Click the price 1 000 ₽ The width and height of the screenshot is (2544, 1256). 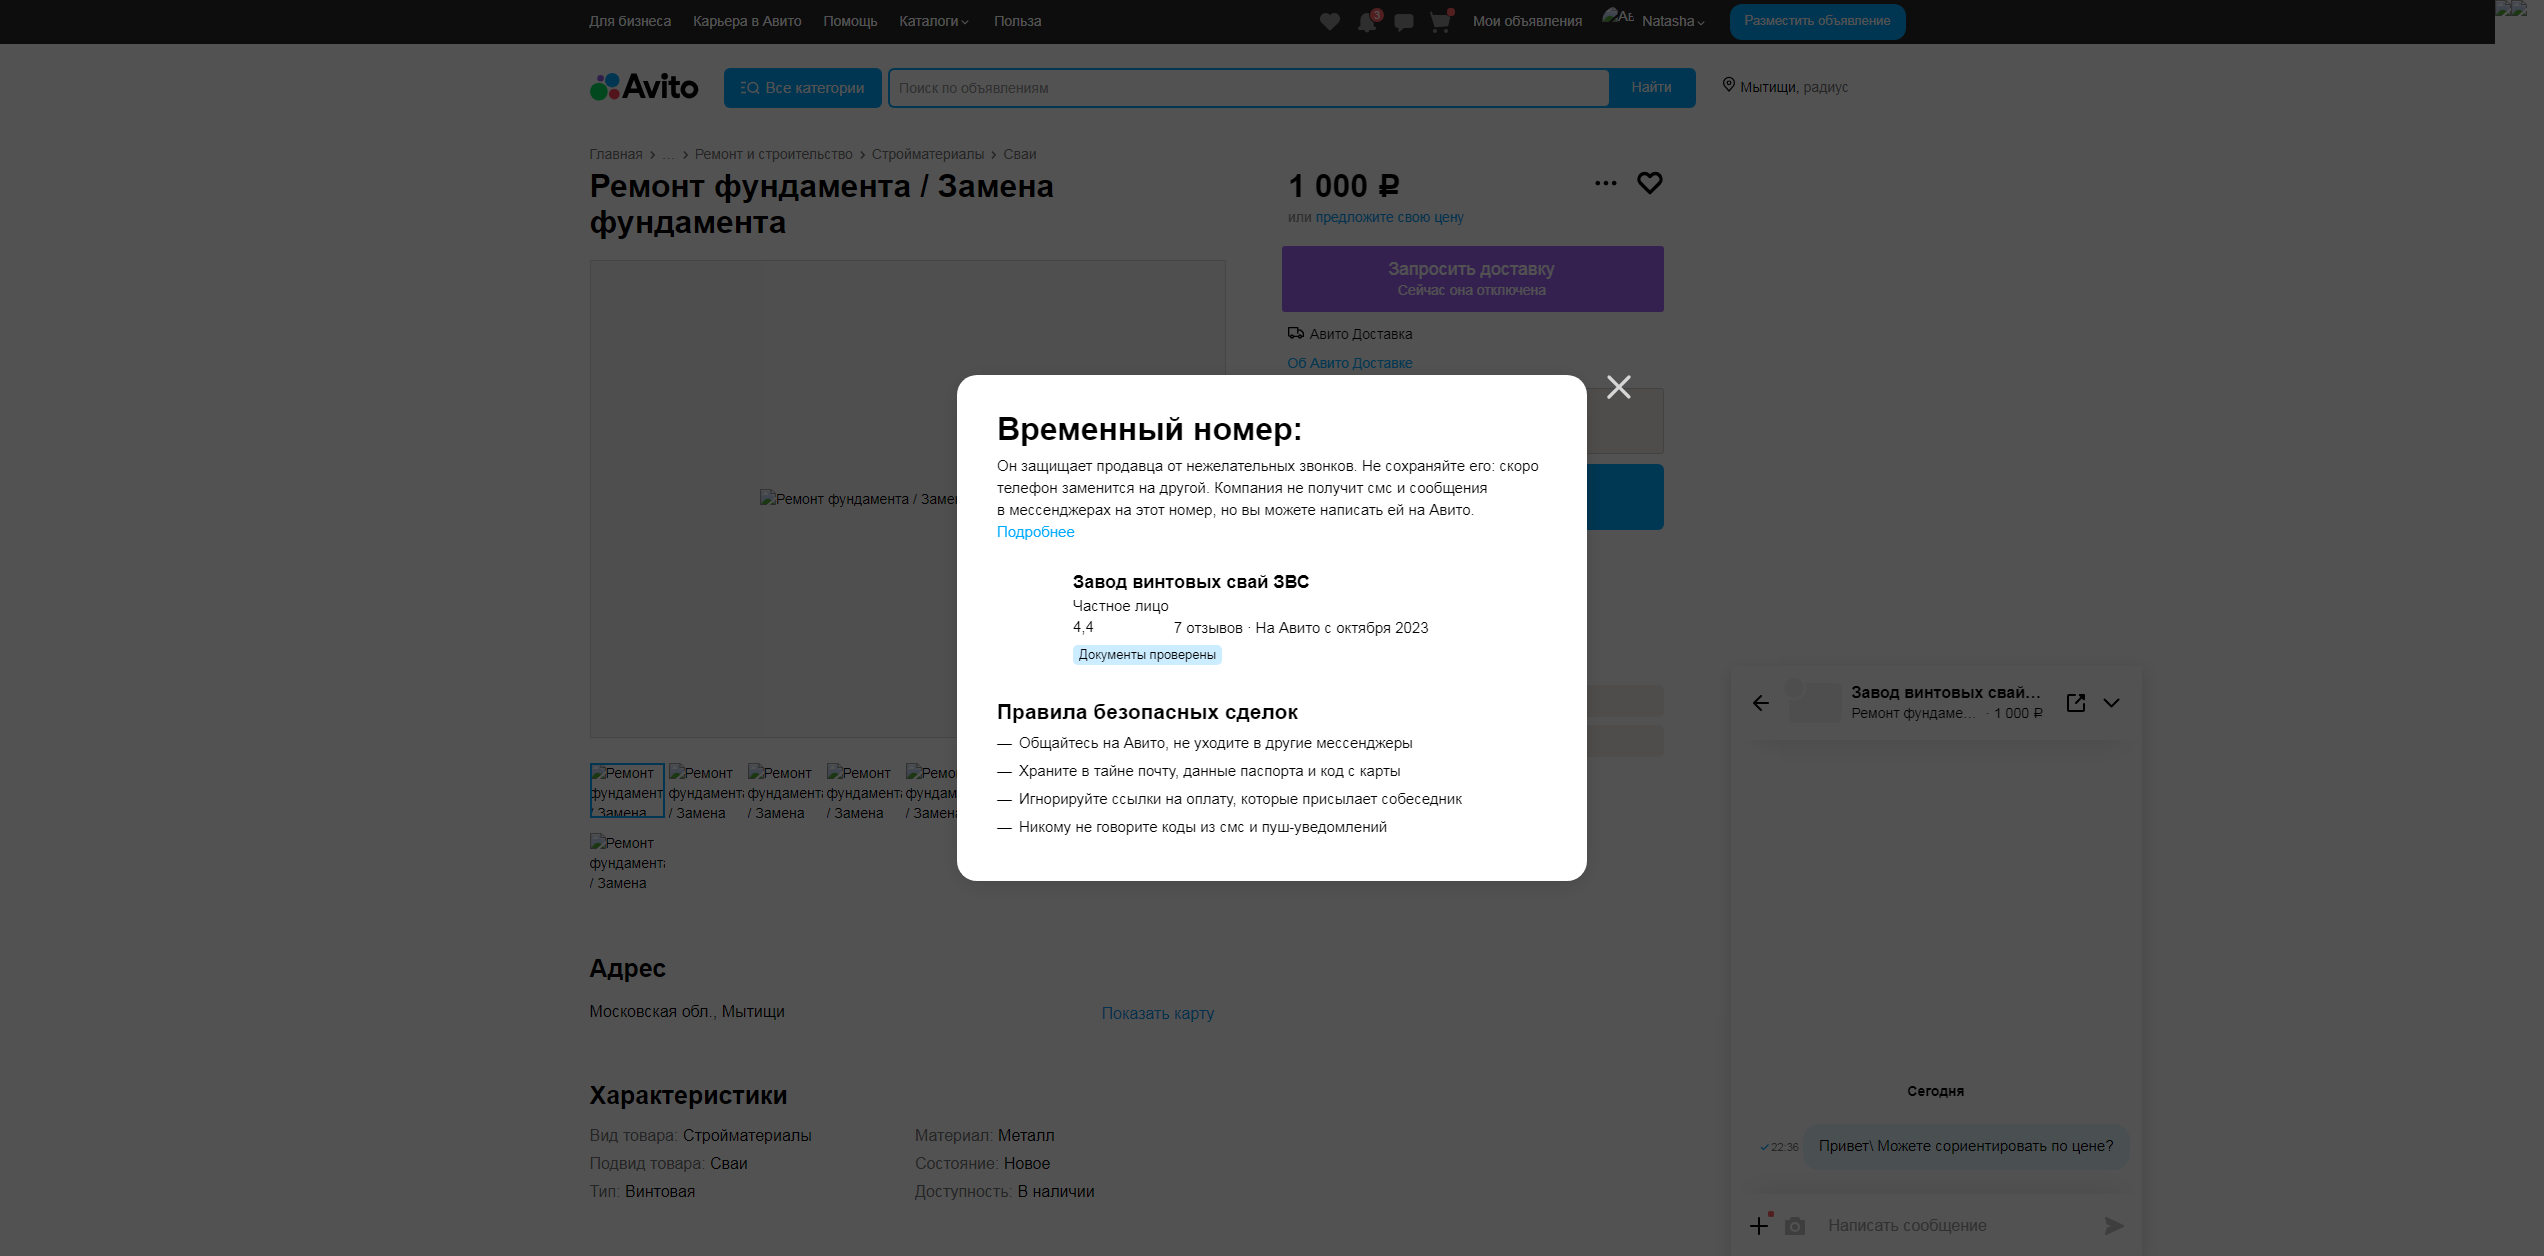click(x=1344, y=186)
